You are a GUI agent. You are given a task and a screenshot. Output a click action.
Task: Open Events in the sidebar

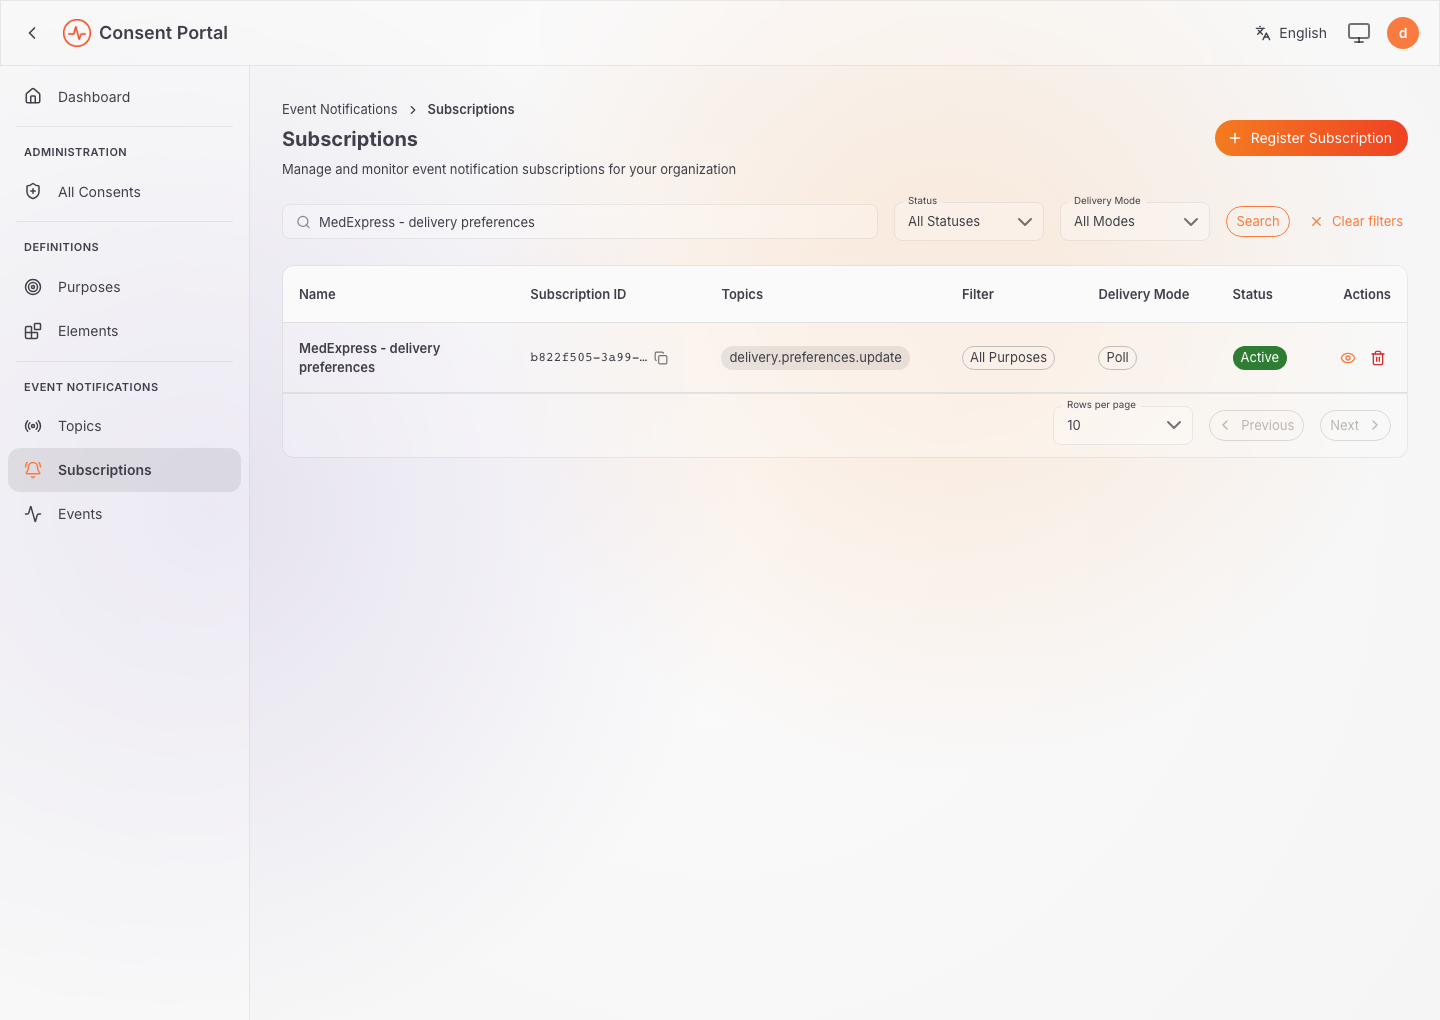click(124, 514)
